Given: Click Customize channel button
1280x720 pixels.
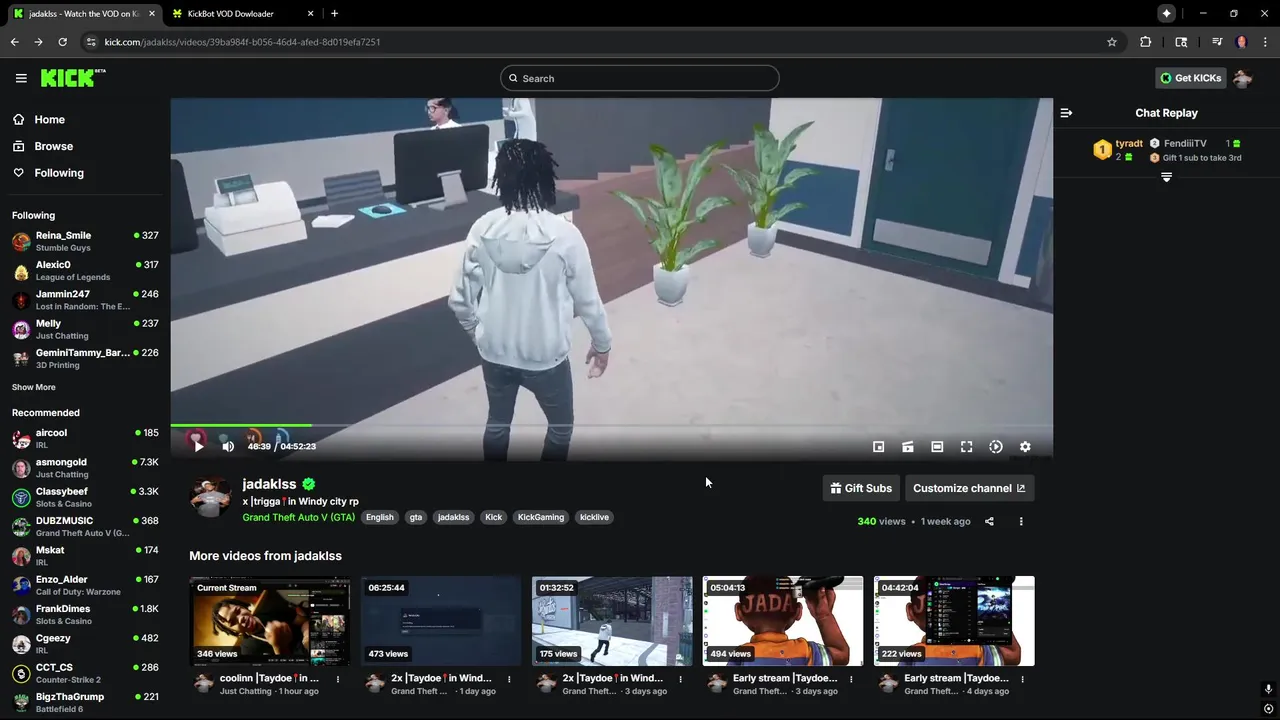Looking at the screenshot, I should 969,488.
